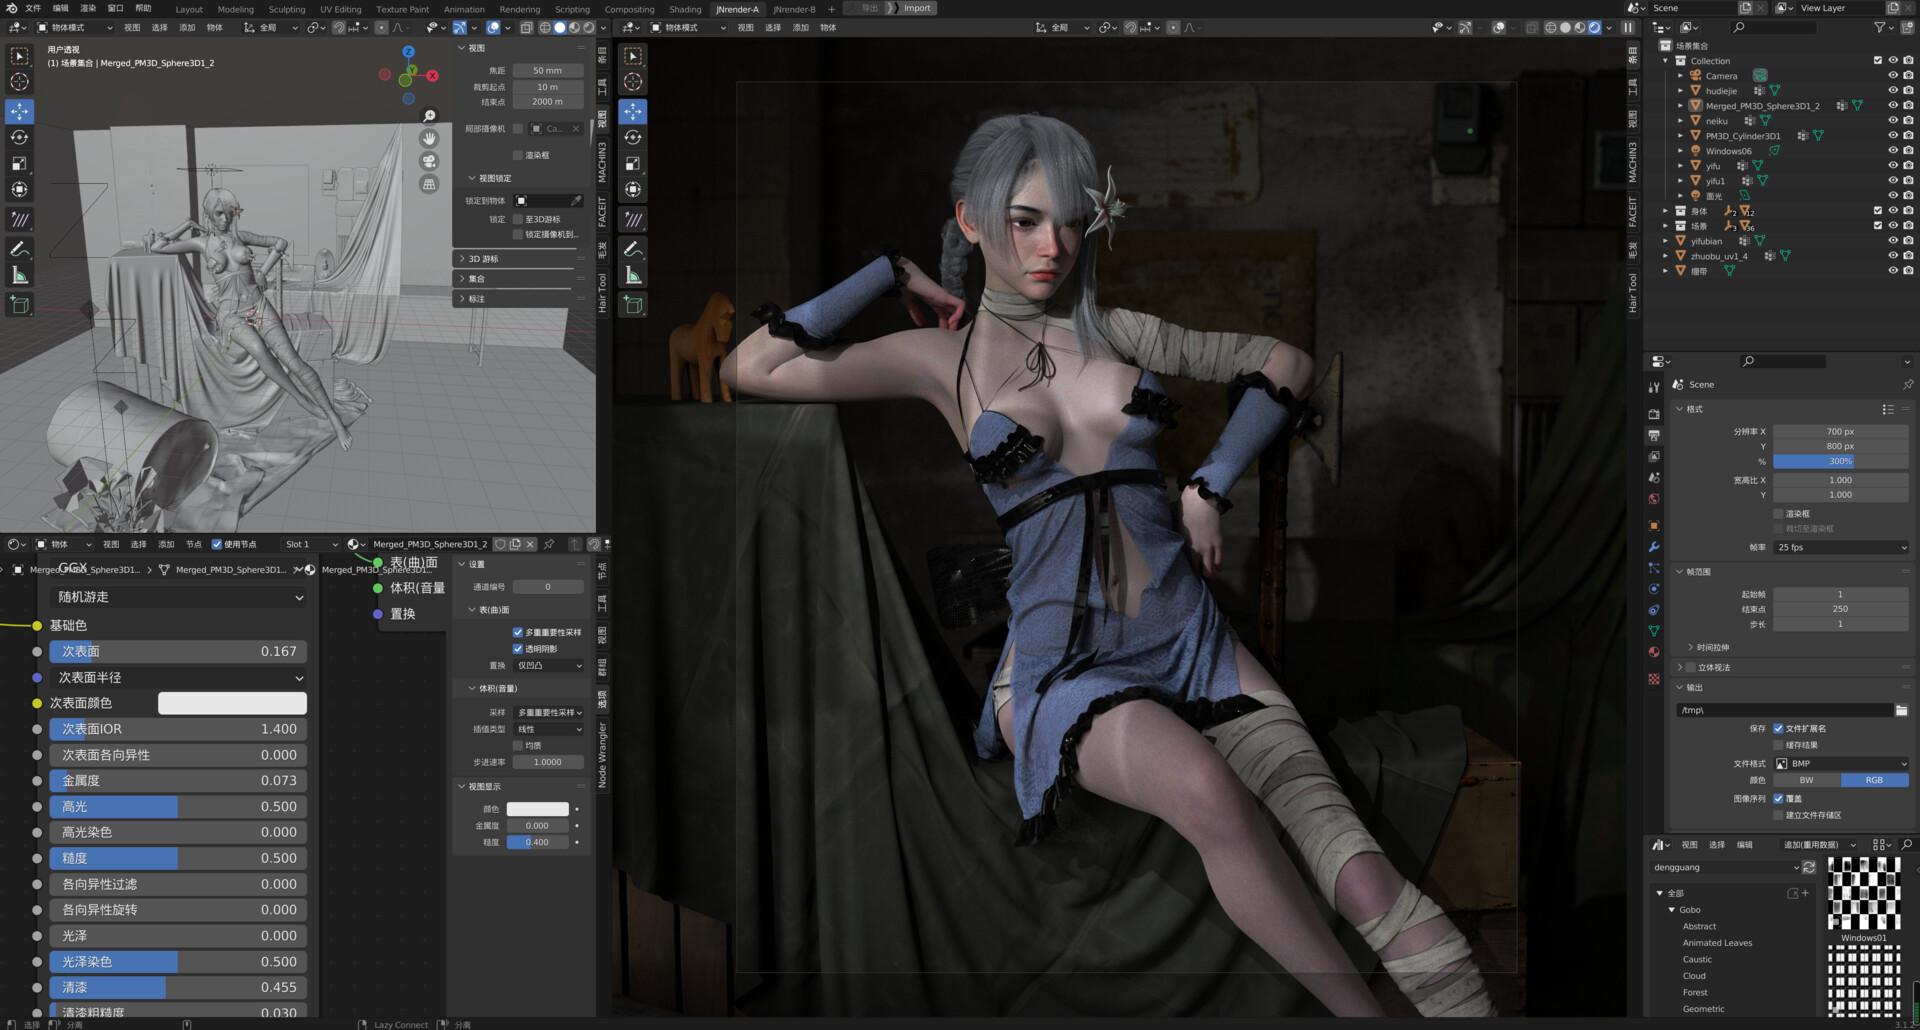Open the dengguang library dropdown

pyautogui.click(x=1724, y=868)
